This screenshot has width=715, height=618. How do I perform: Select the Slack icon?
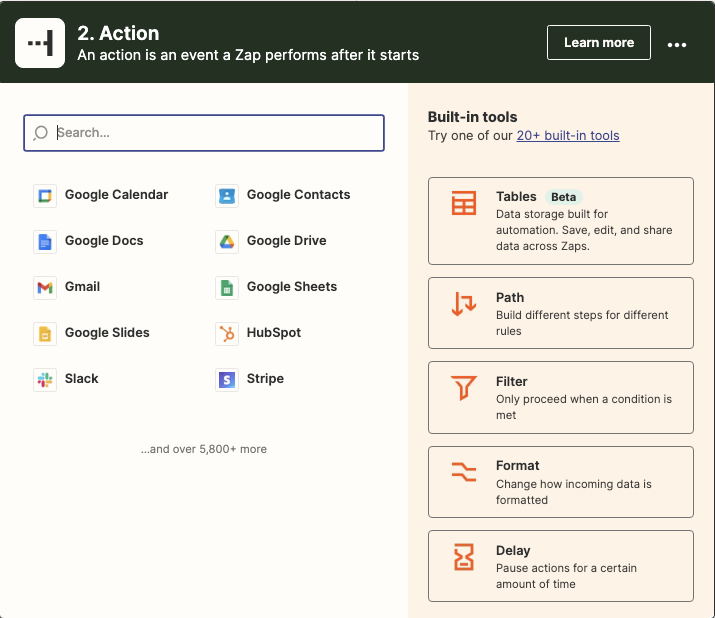tap(45, 380)
